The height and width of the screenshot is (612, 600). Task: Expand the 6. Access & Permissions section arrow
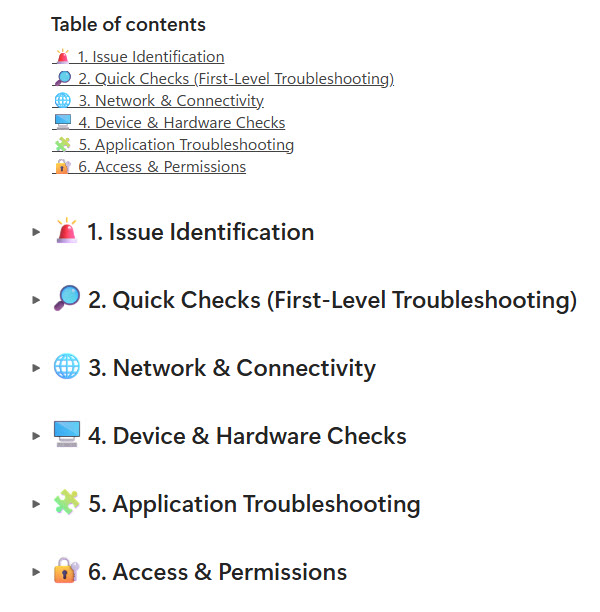37,572
